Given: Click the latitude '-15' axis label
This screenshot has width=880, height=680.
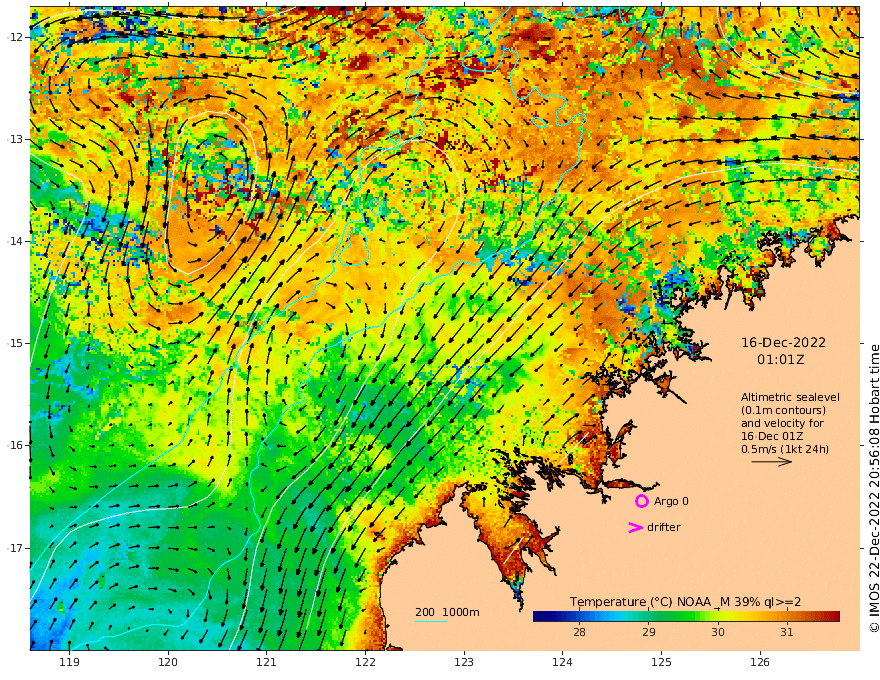Looking at the screenshot, I should click(15, 343).
